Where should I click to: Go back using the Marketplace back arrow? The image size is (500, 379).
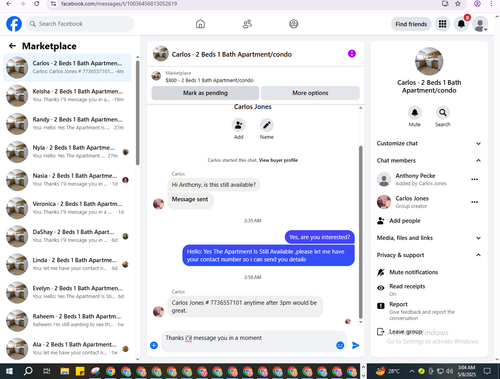[12, 46]
